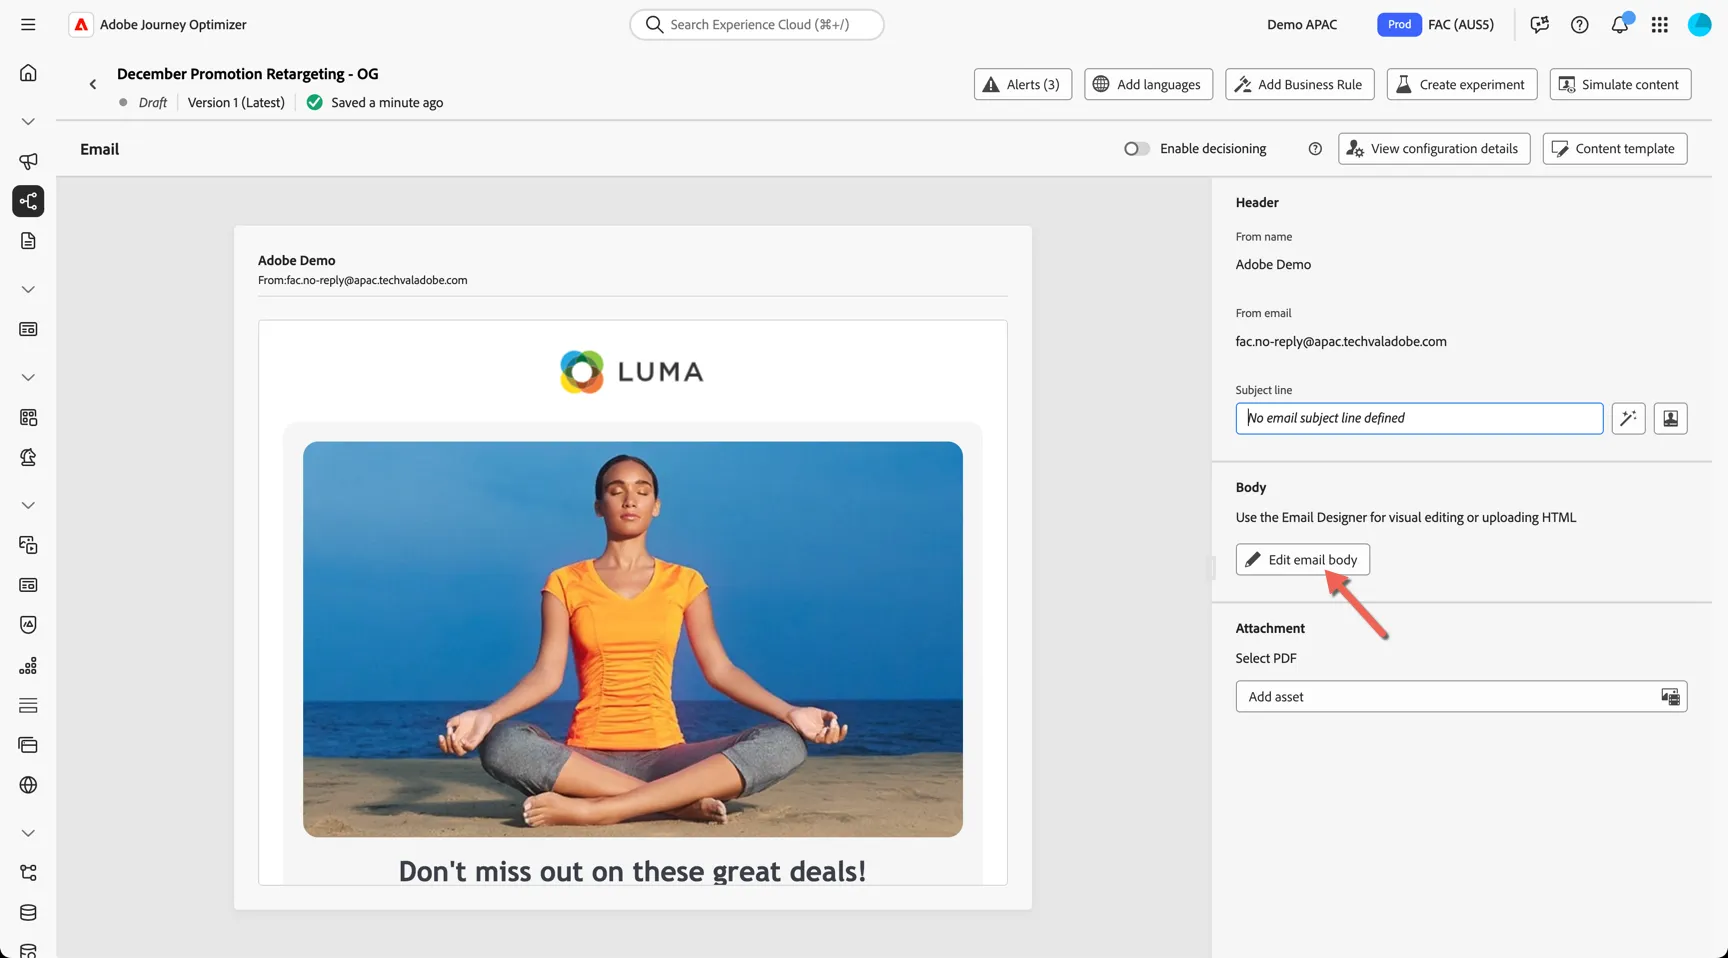
Task: Open View configuration details
Action: coord(1434,149)
